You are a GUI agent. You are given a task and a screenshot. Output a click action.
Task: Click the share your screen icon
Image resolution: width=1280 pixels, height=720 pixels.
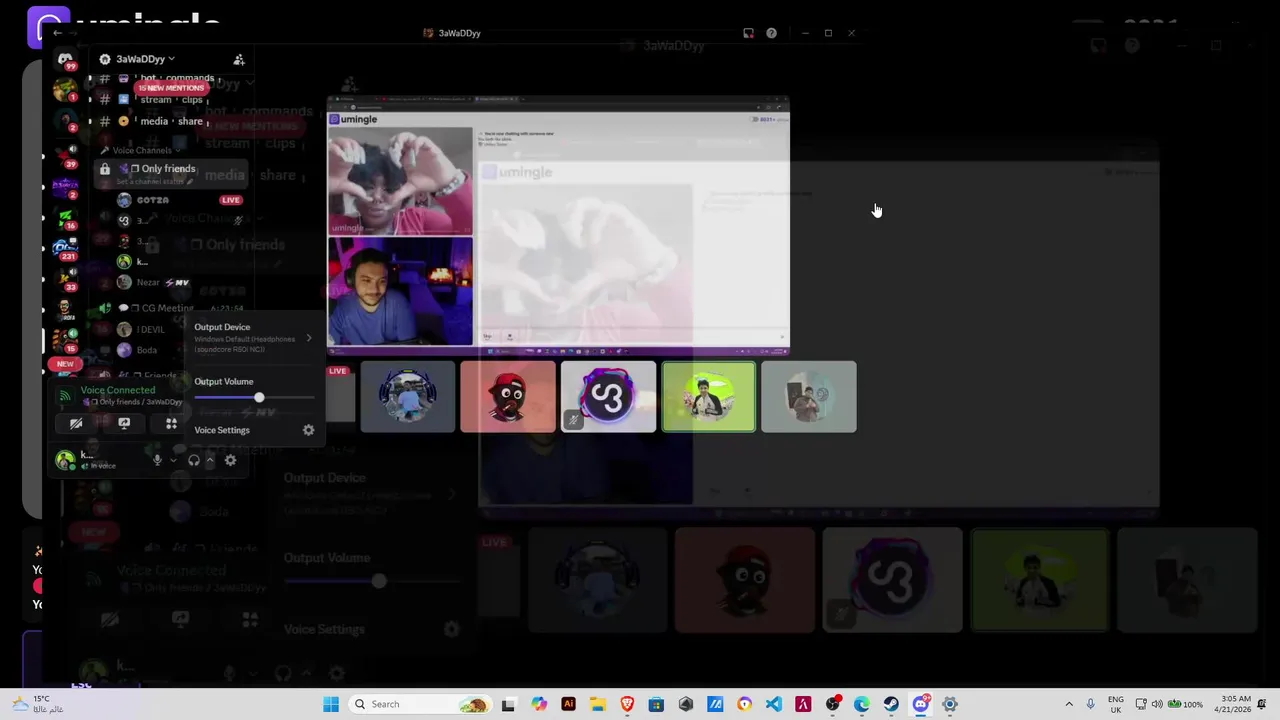(x=124, y=424)
